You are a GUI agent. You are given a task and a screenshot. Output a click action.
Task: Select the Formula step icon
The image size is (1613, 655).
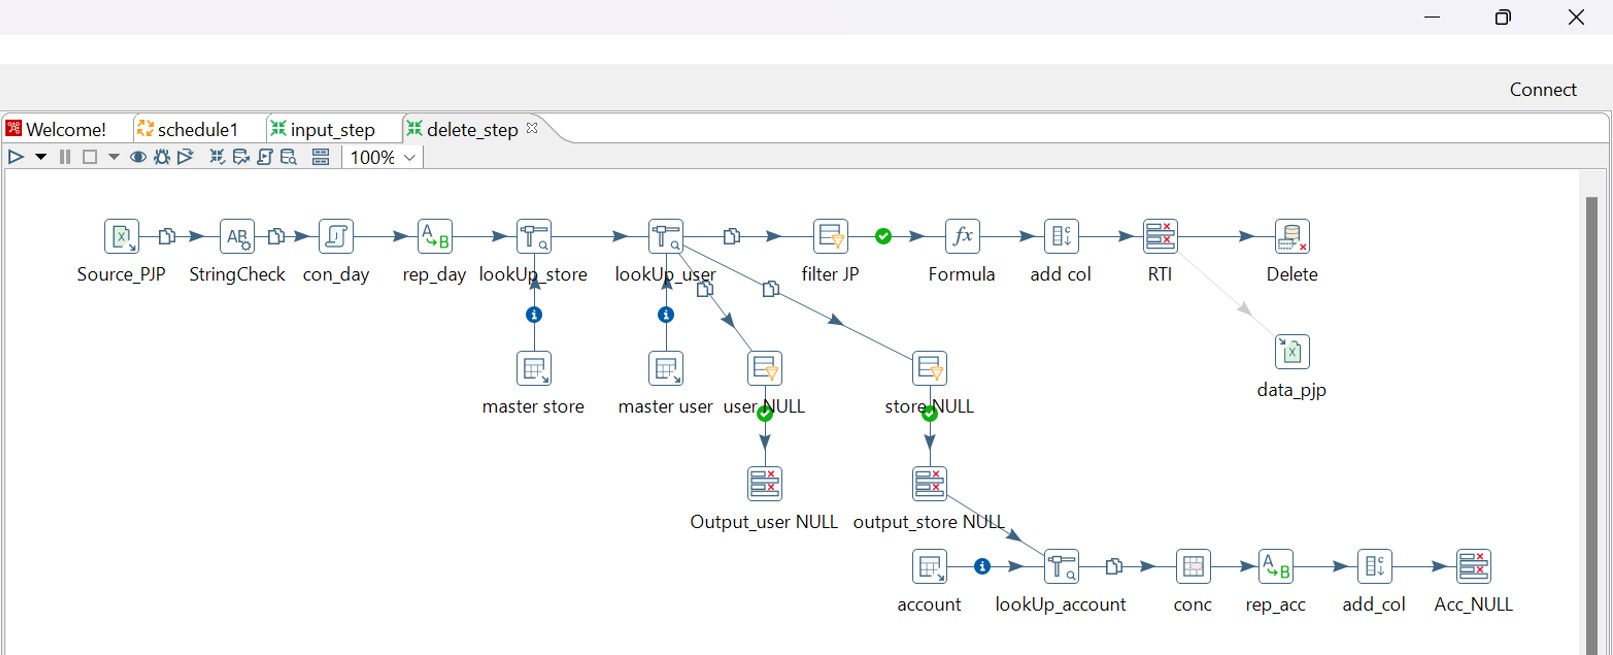click(x=962, y=237)
